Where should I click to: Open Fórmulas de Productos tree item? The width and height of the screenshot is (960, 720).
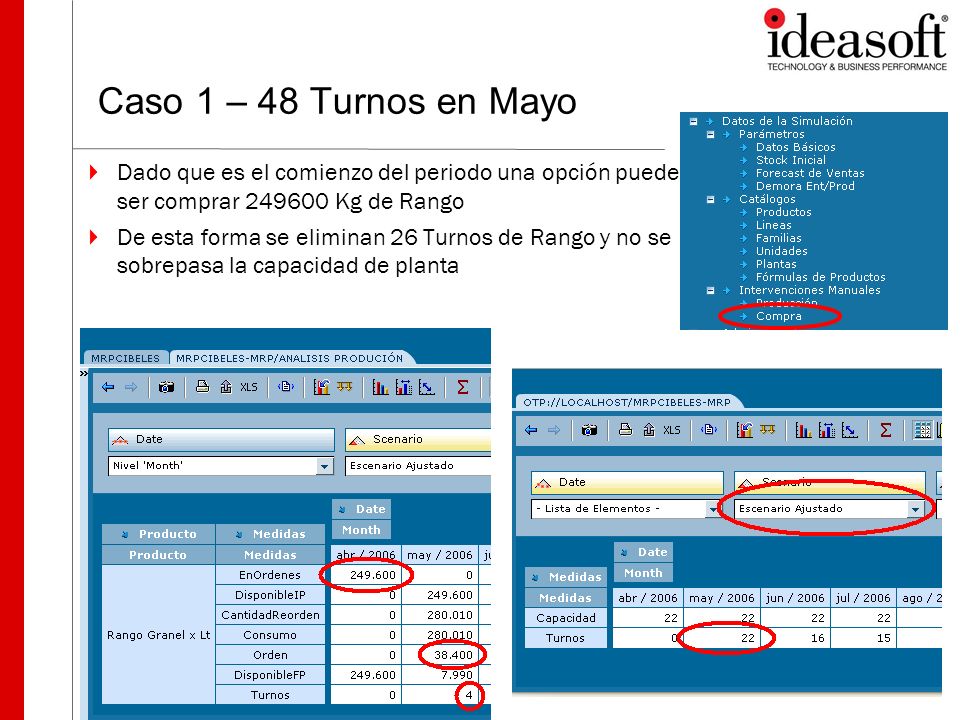(820, 277)
